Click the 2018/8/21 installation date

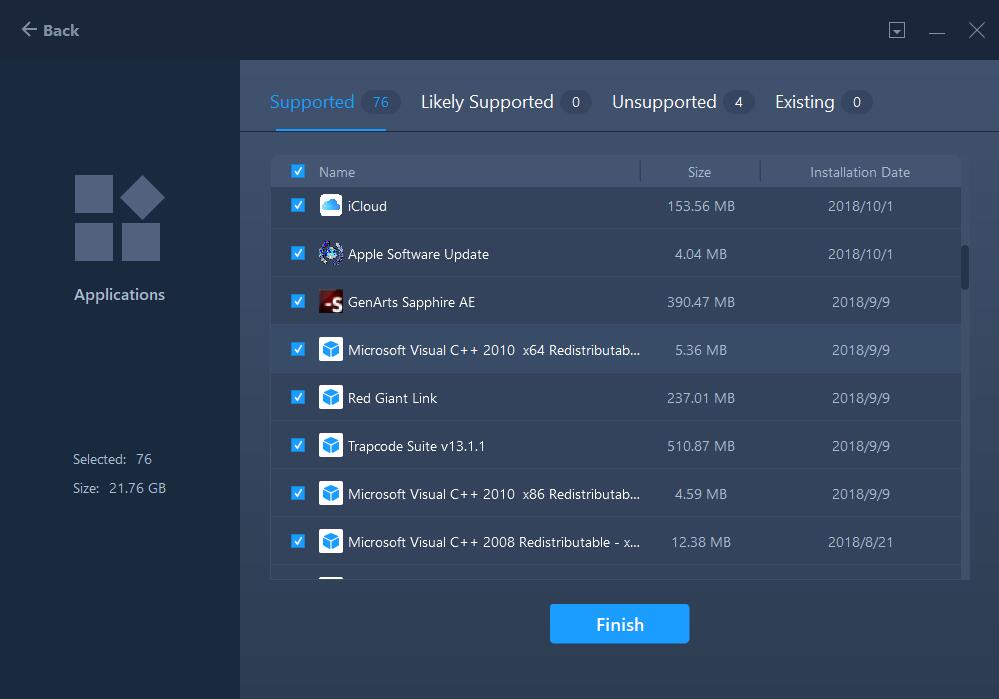coord(860,542)
